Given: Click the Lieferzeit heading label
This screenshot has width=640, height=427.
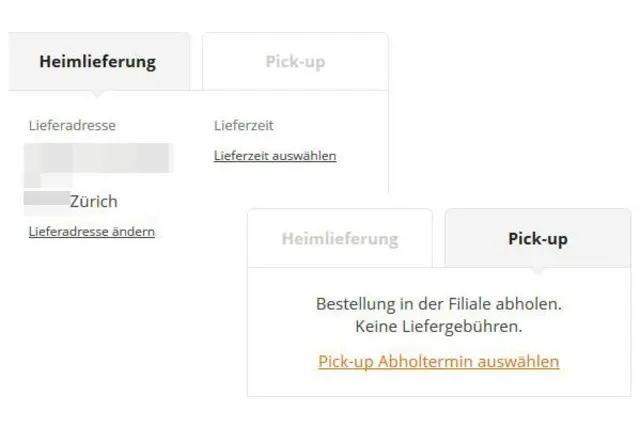Looking at the screenshot, I should (x=244, y=125).
